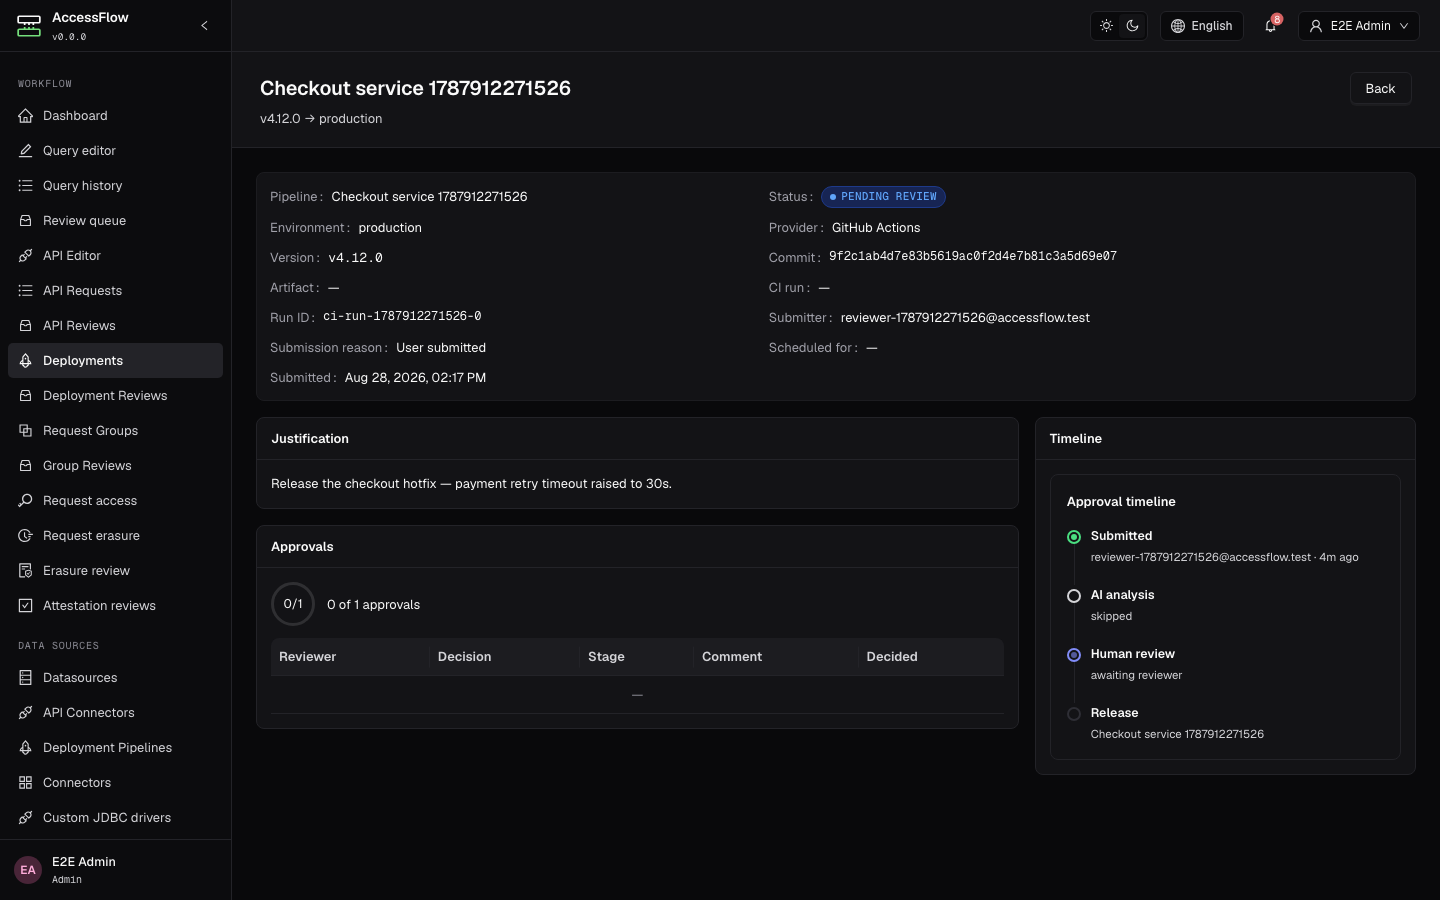
Task: Click the Submitted timeline marker
Action: click(1074, 537)
